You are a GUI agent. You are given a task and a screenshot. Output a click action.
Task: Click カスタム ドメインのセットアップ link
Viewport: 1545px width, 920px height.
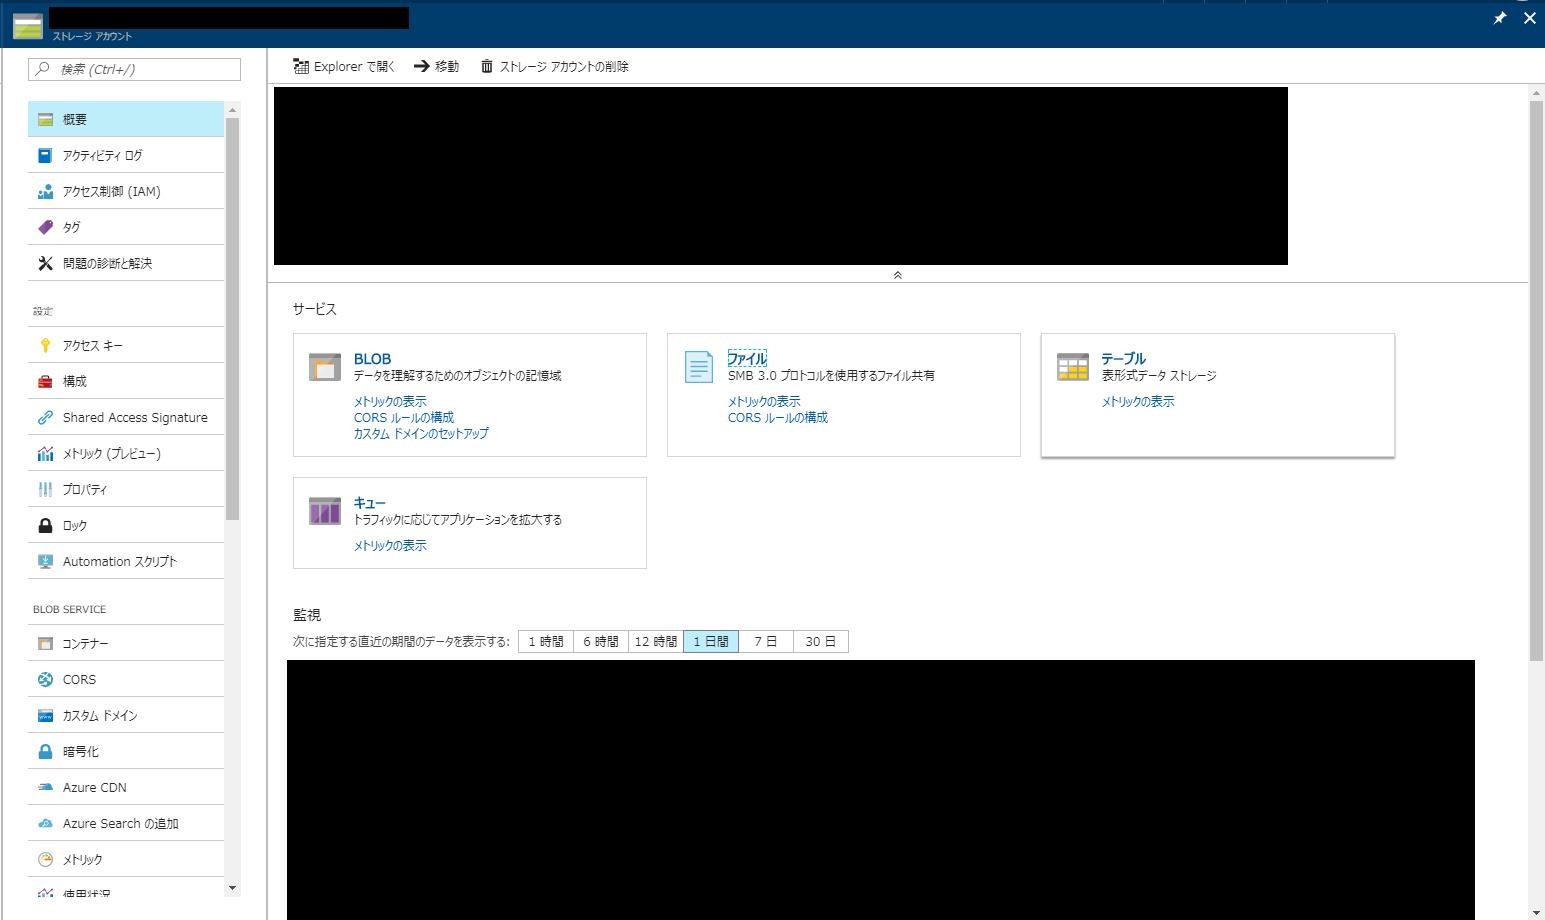pyautogui.click(x=420, y=433)
